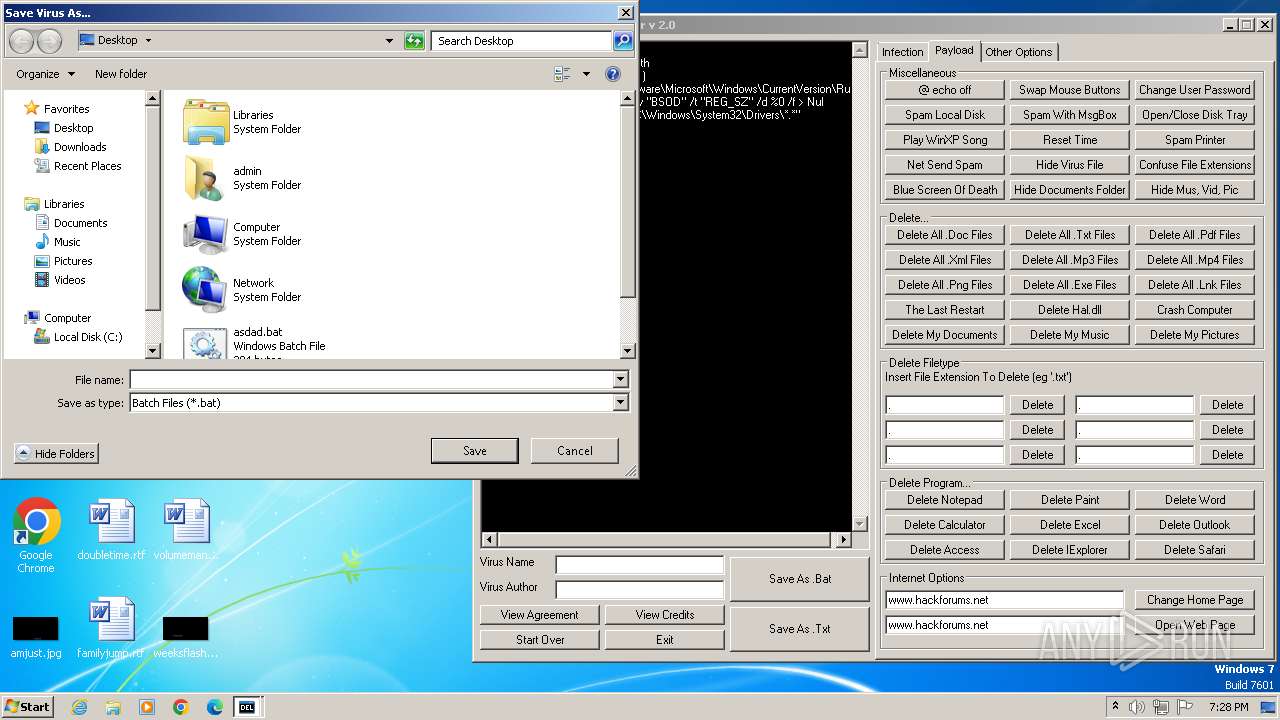Click the search magnifier icon
The height and width of the screenshot is (720, 1280).
click(x=623, y=41)
